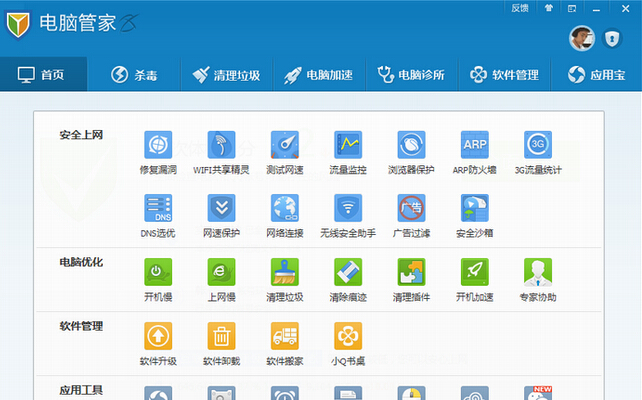Launch 安全沙箱 sandbox tool
642x400 pixels.
point(474,208)
